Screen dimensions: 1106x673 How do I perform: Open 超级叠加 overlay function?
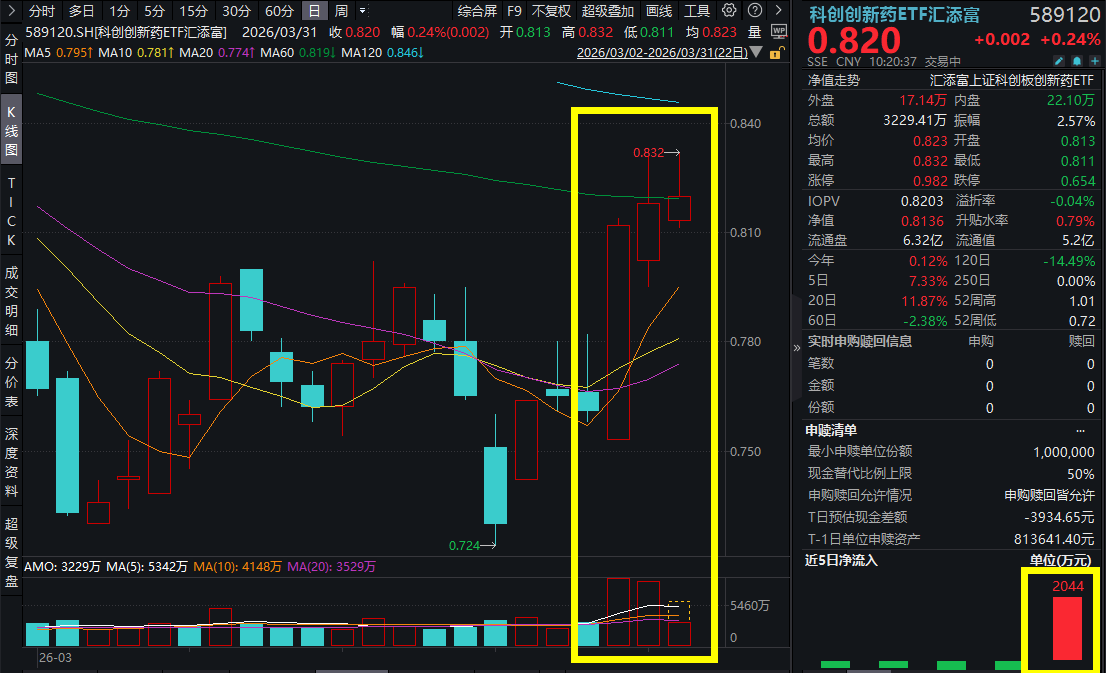608,13
